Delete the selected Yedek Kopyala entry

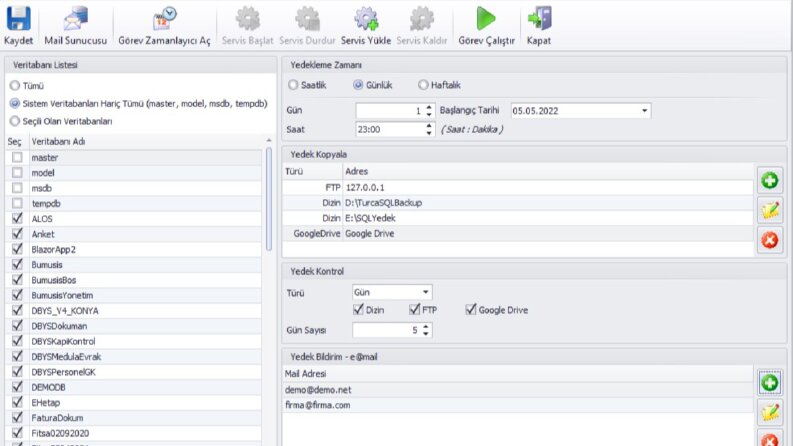point(770,240)
